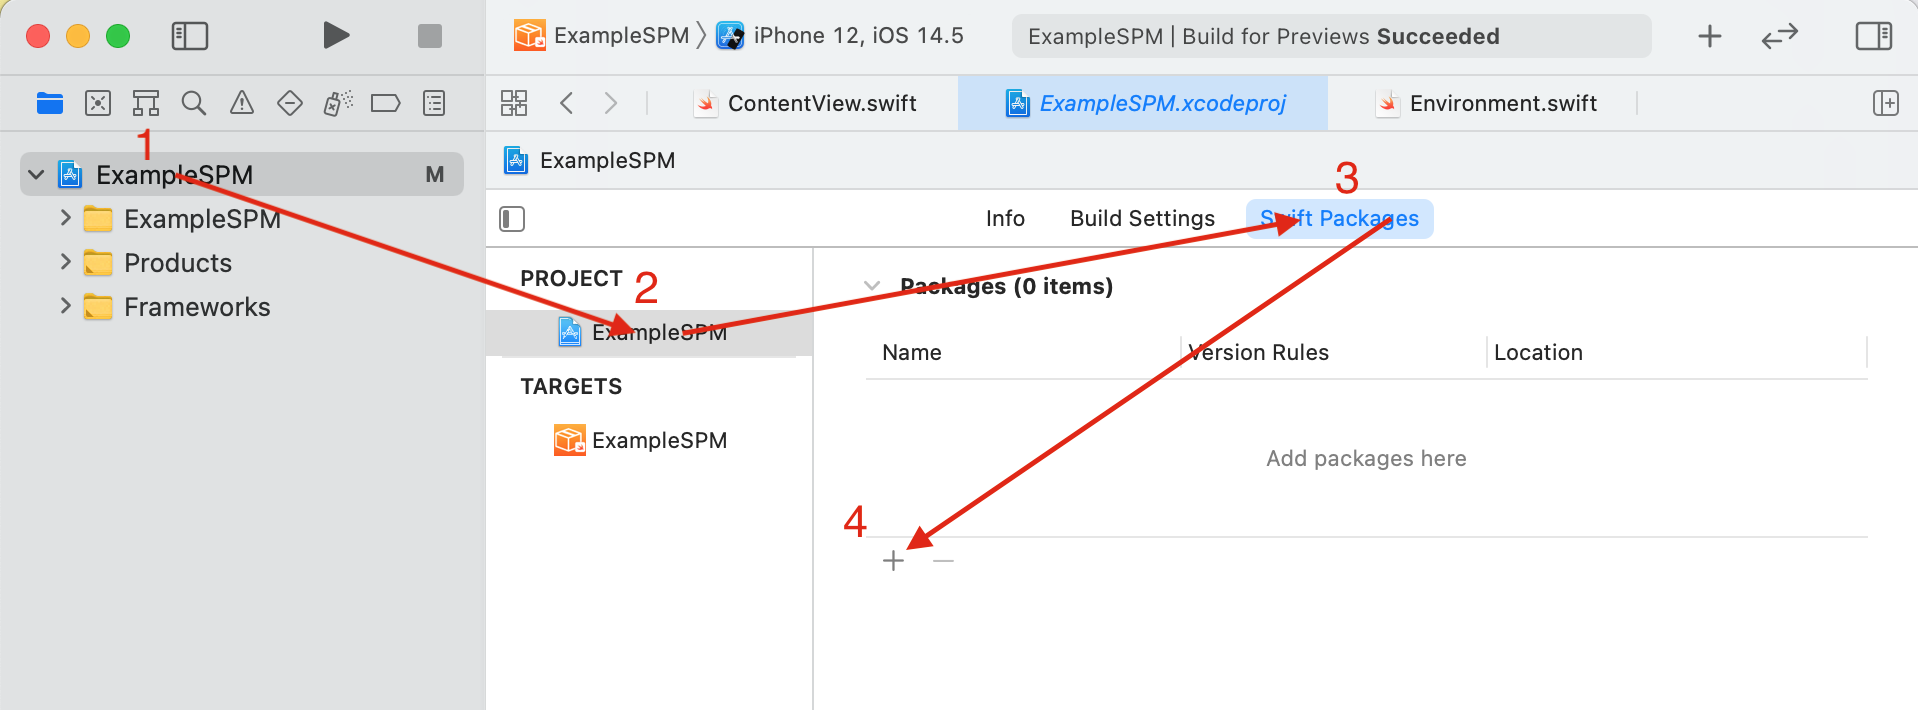The image size is (1918, 710).
Task: Click ExampleSPM in the jump bar
Action: 590,160
